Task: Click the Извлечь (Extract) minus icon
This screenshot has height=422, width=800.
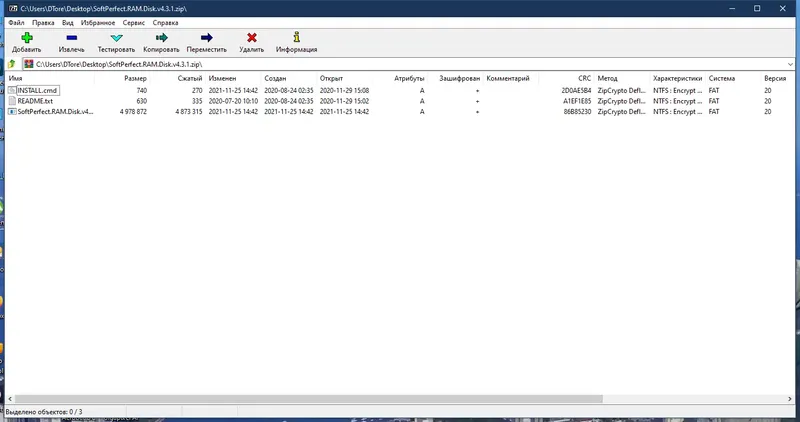Action: (71, 38)
